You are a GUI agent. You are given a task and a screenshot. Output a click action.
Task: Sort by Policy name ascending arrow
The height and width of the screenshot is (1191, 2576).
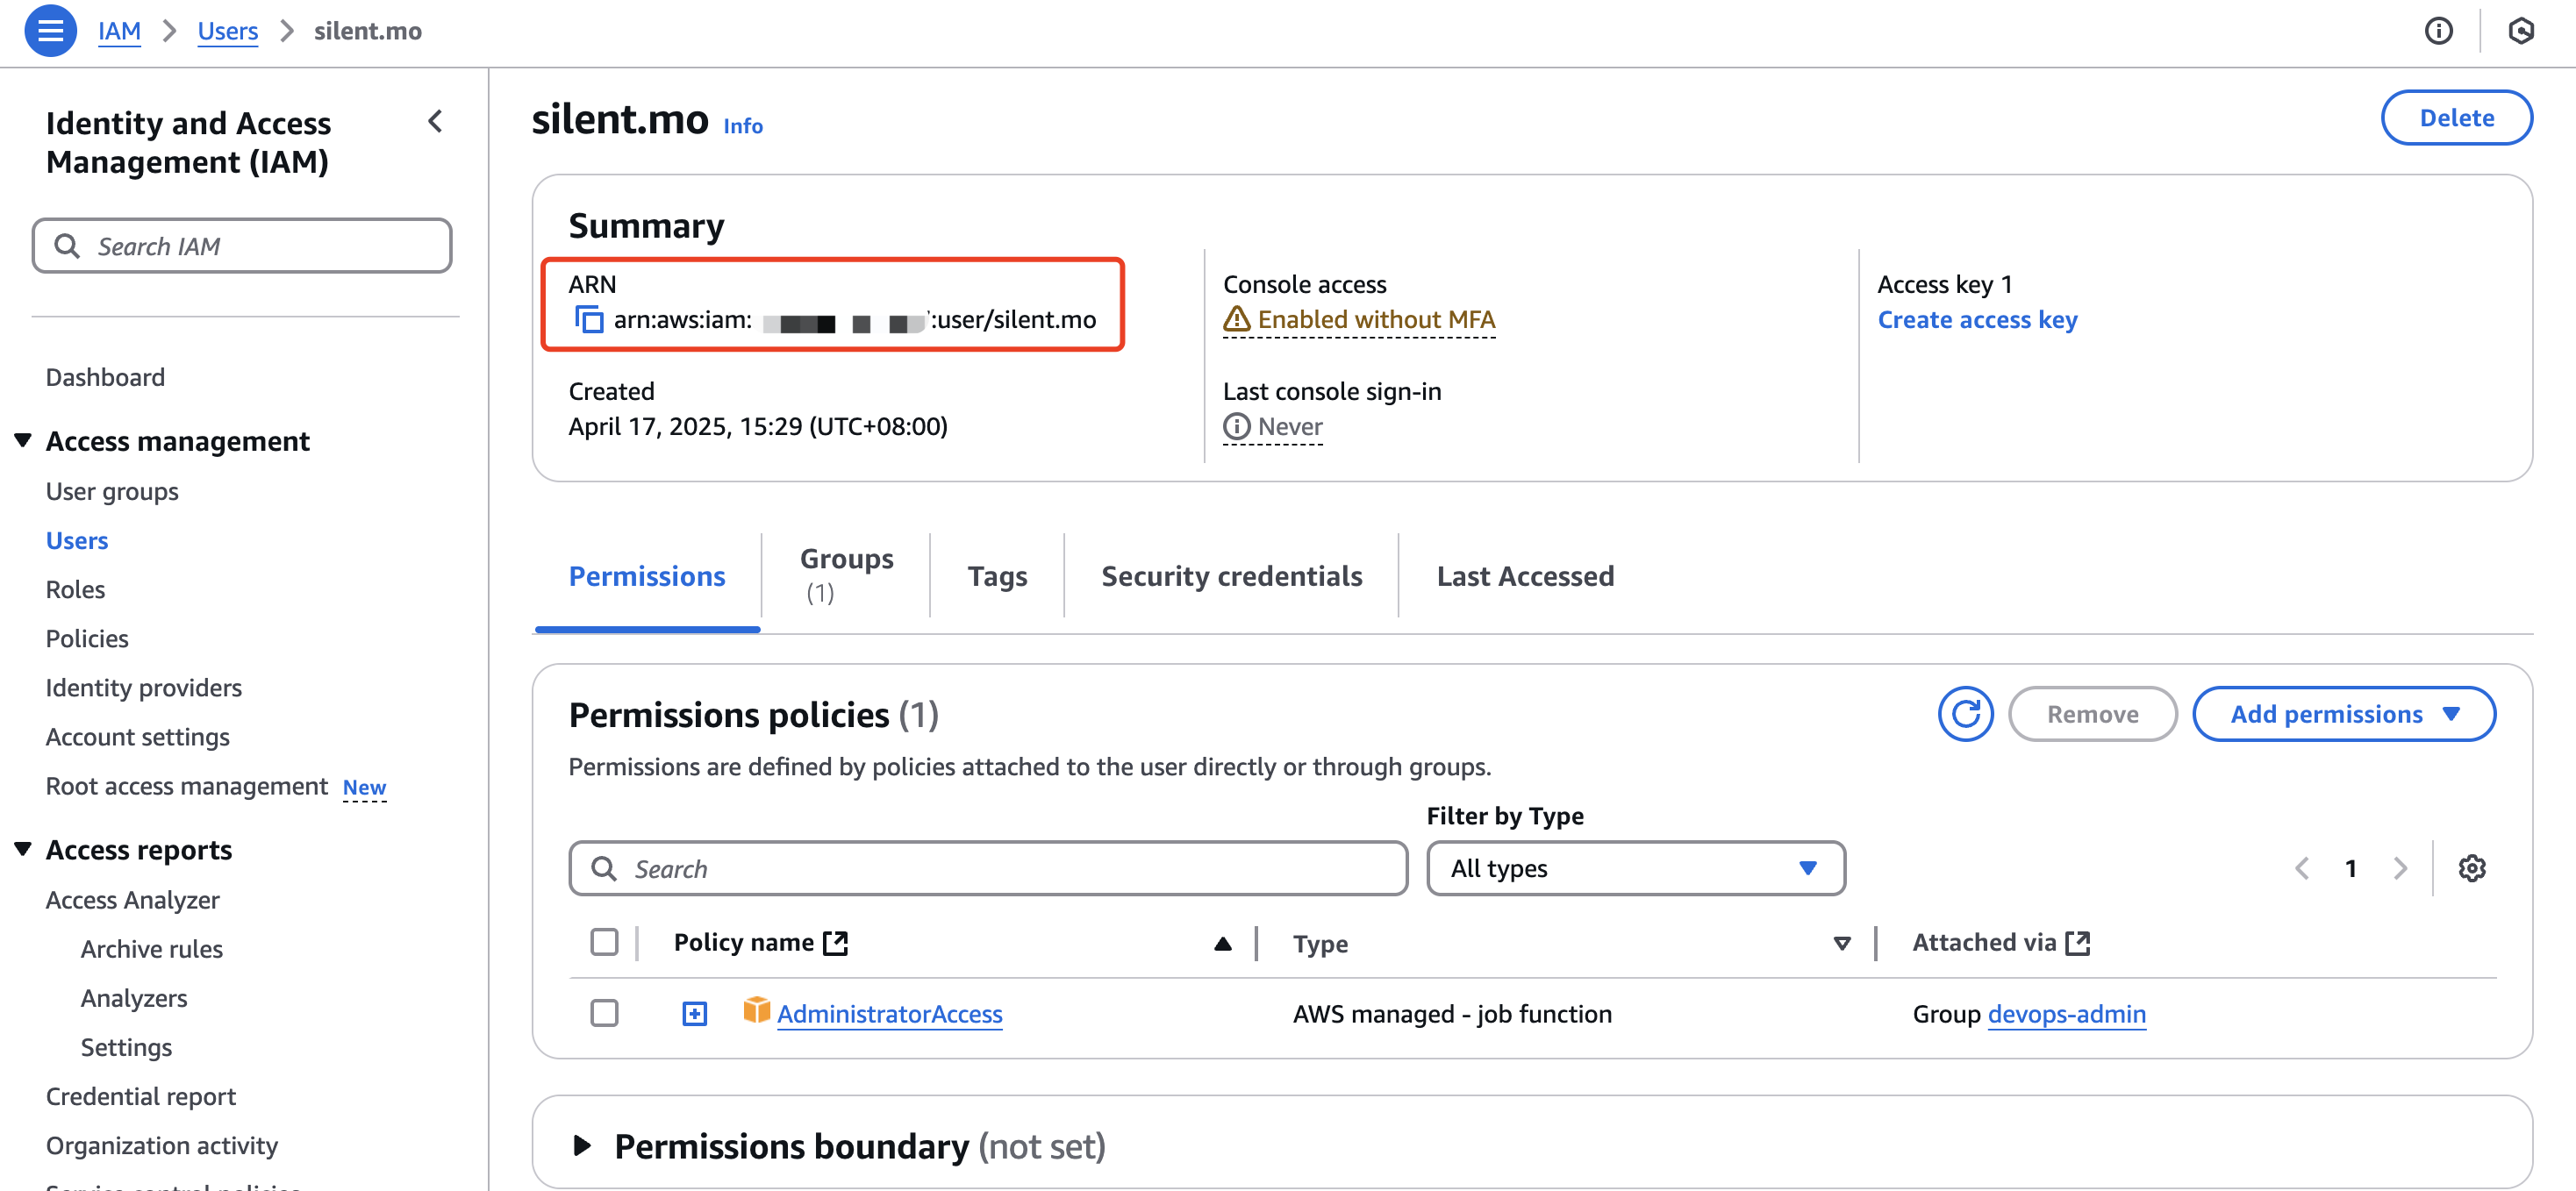(1222, 943)
